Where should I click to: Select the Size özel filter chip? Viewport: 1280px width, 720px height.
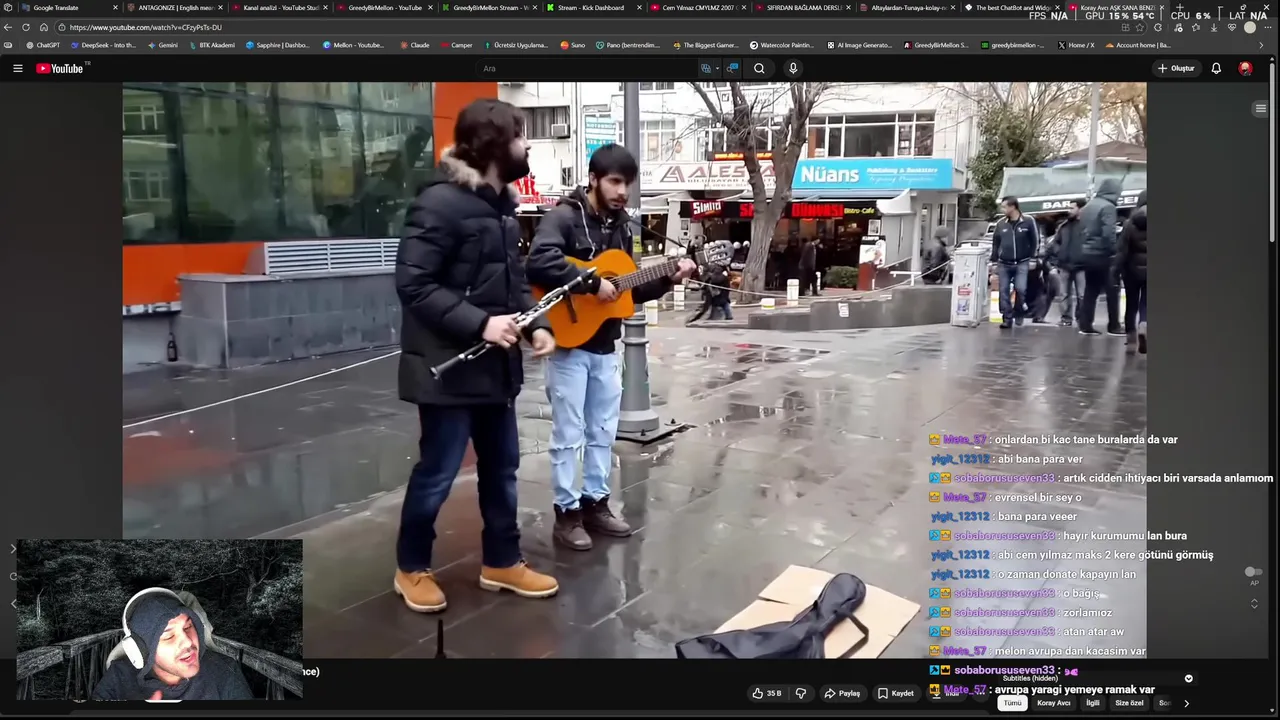[x=1129, y=703]
